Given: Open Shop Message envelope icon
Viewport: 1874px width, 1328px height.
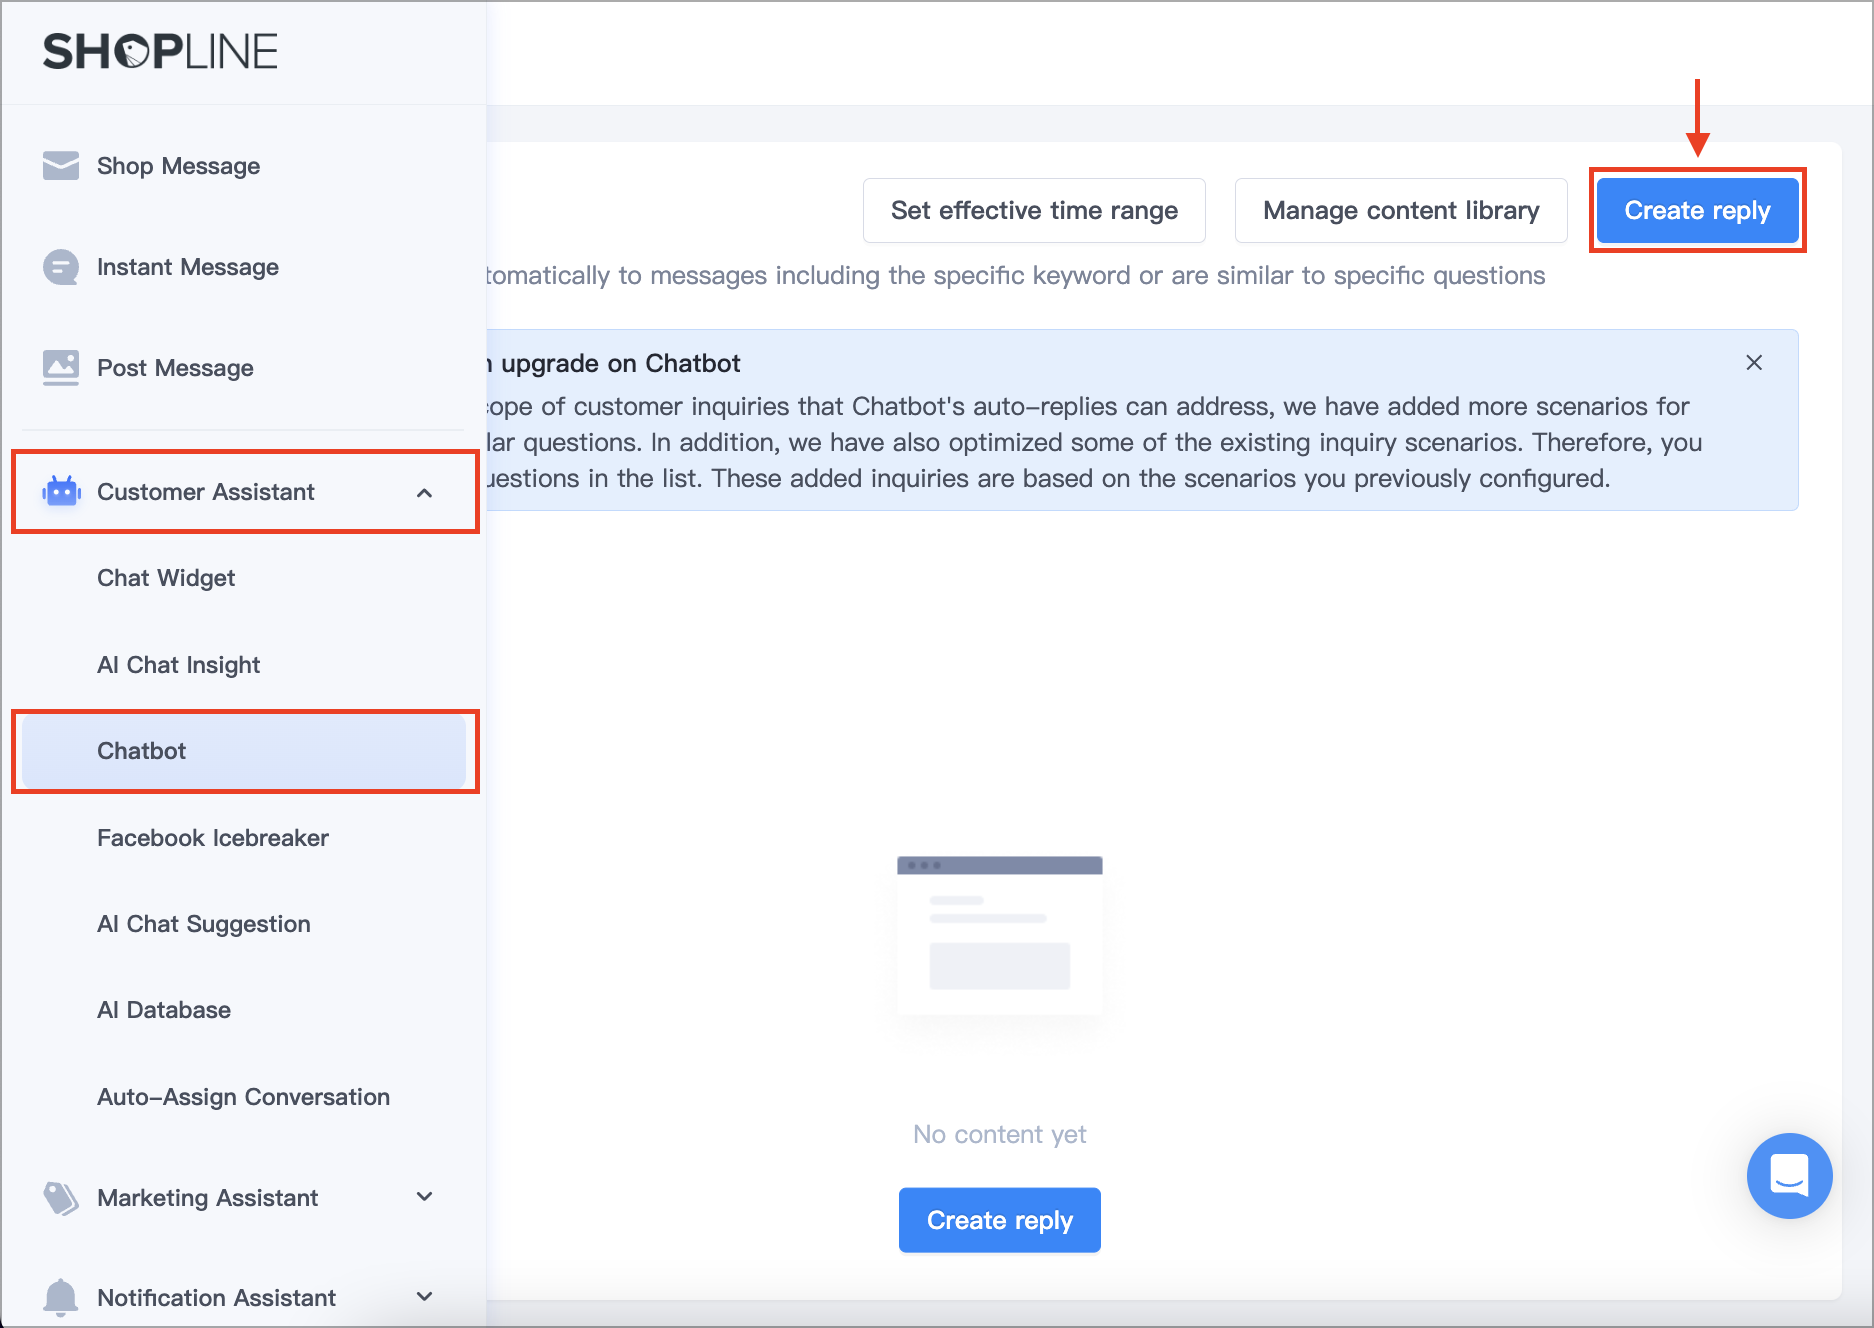Looking at the screenshot, I should click(61, 166).
